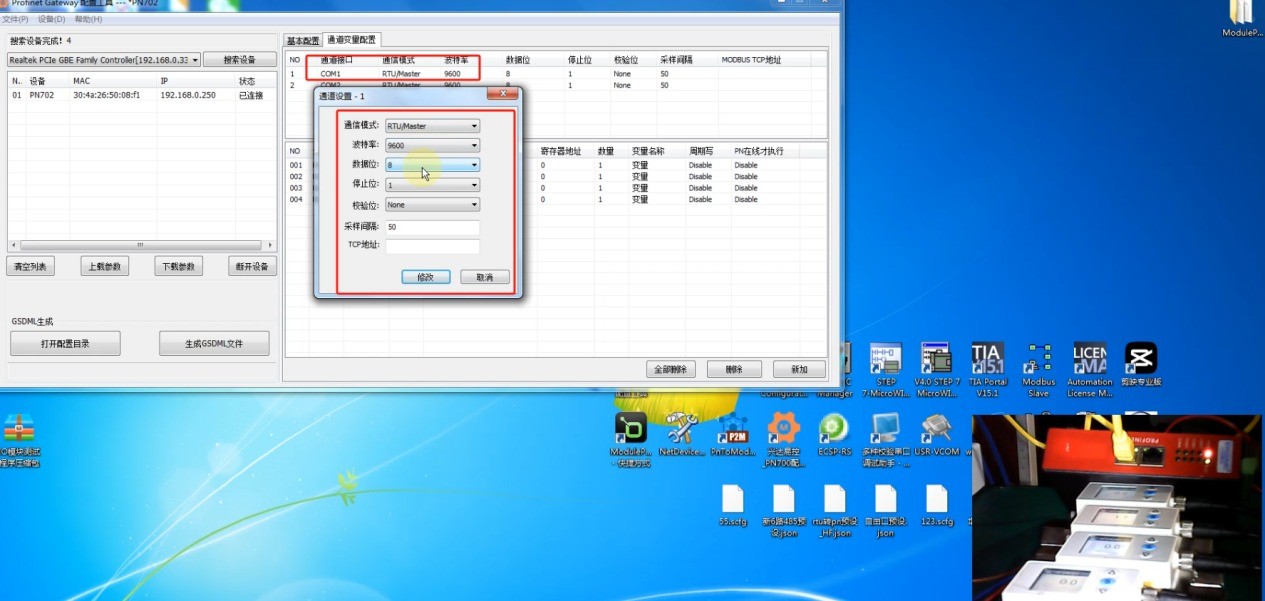Image resolution: width=1265 pixels, height=601 pixels.
Task: Open the 校验位 None dropdown
Action: tap(432, 205)
